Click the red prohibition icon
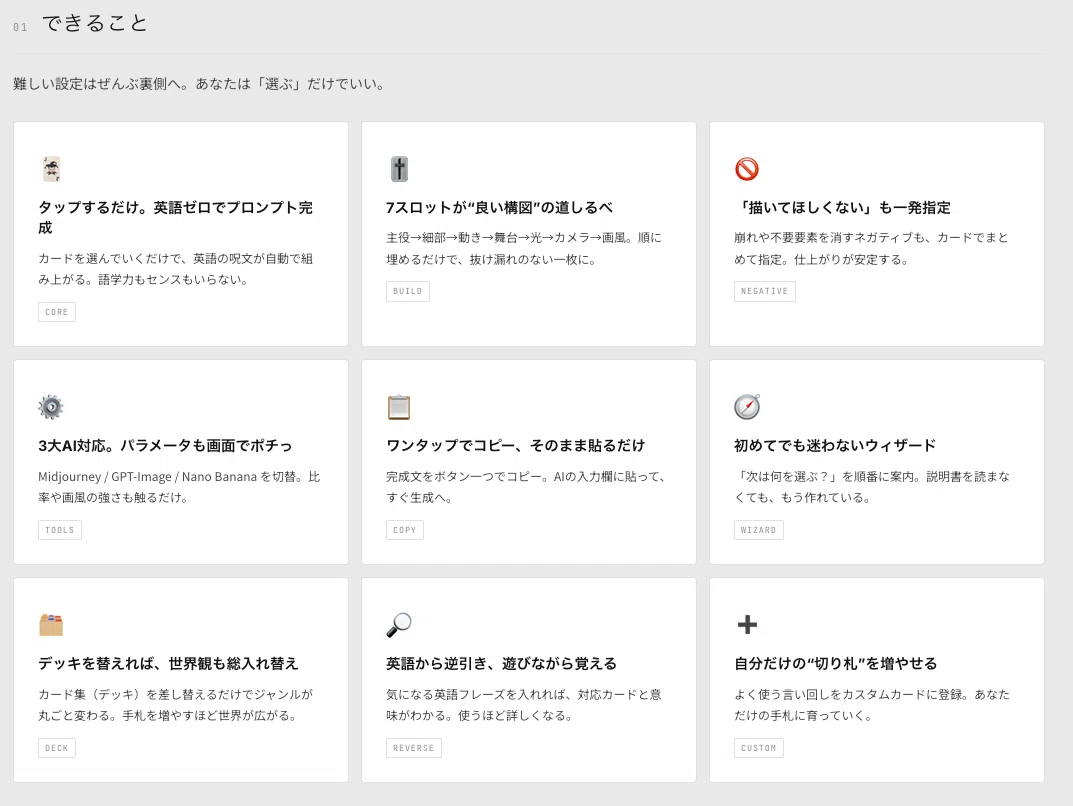Viewport: 1073px width, 806px height. click(747, 169)
